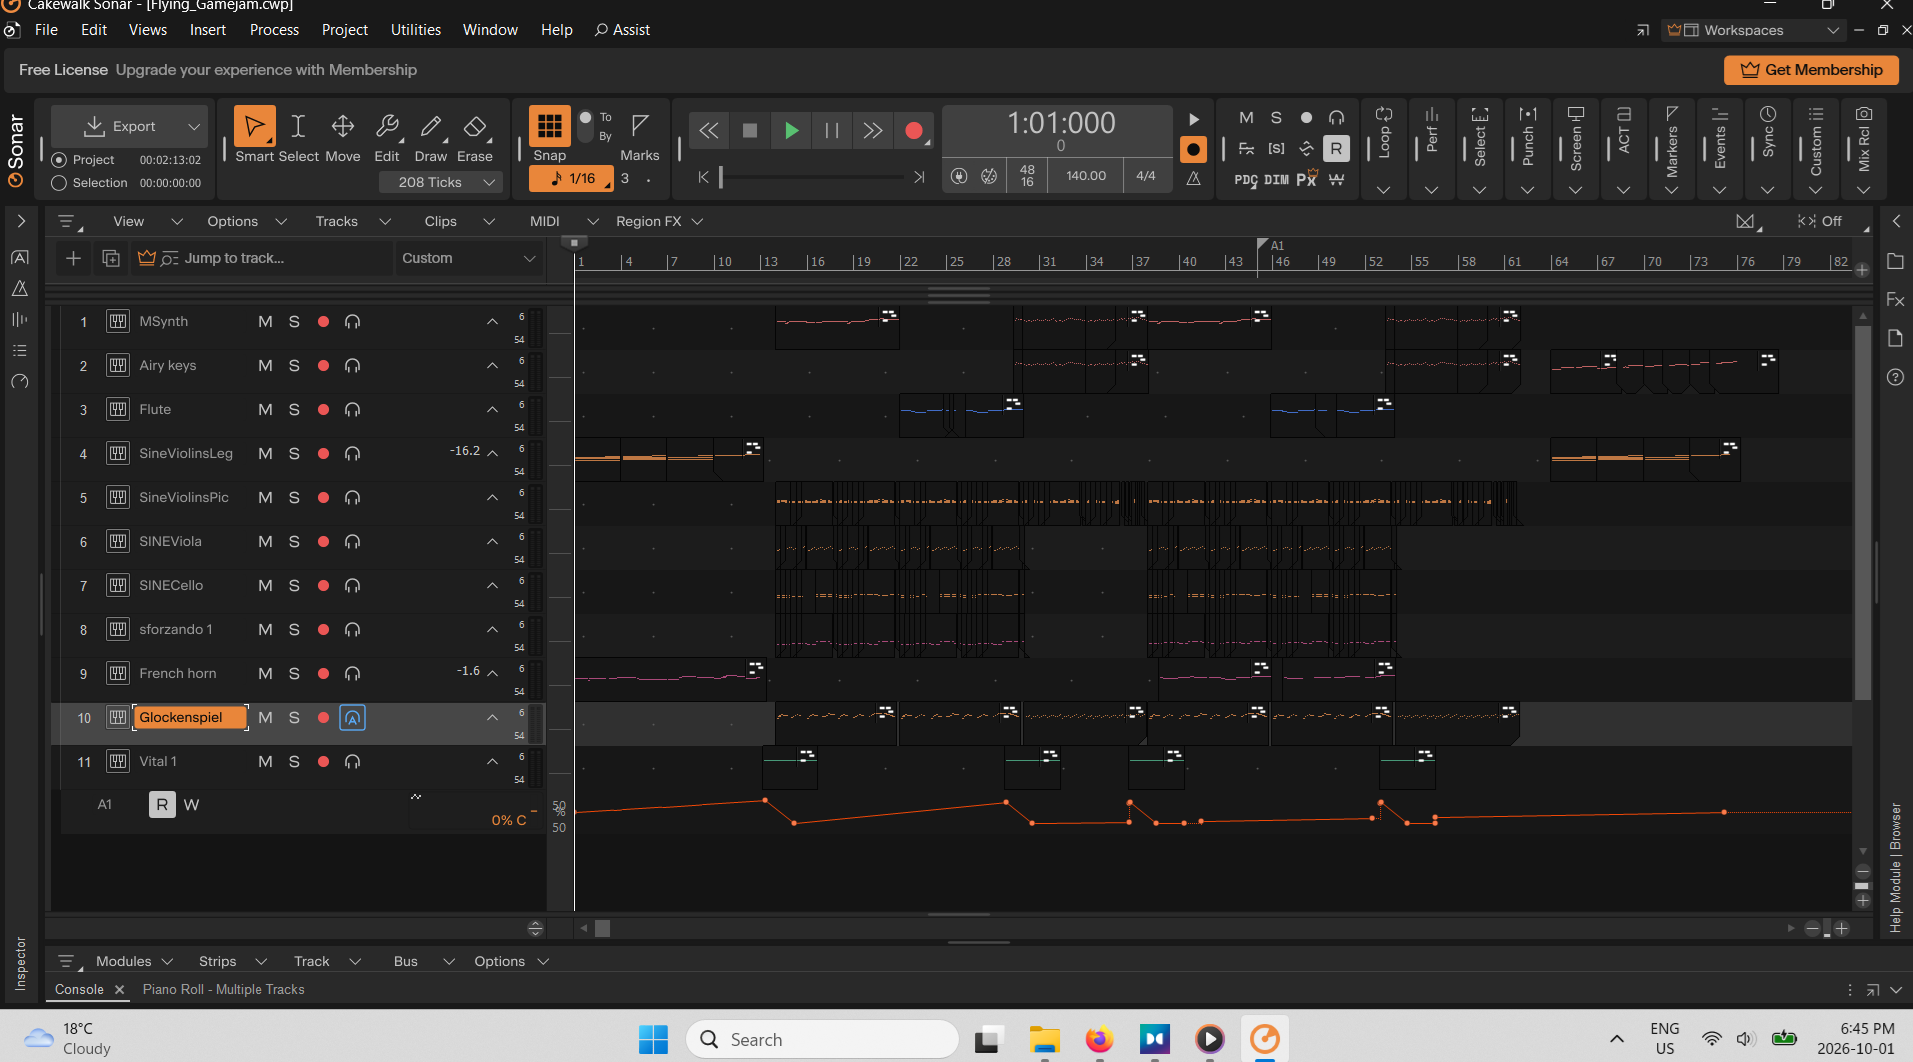Open the 208 Ticks dropdown
The height and width of the screenshot is (1062, 1913).
[440, 182]
